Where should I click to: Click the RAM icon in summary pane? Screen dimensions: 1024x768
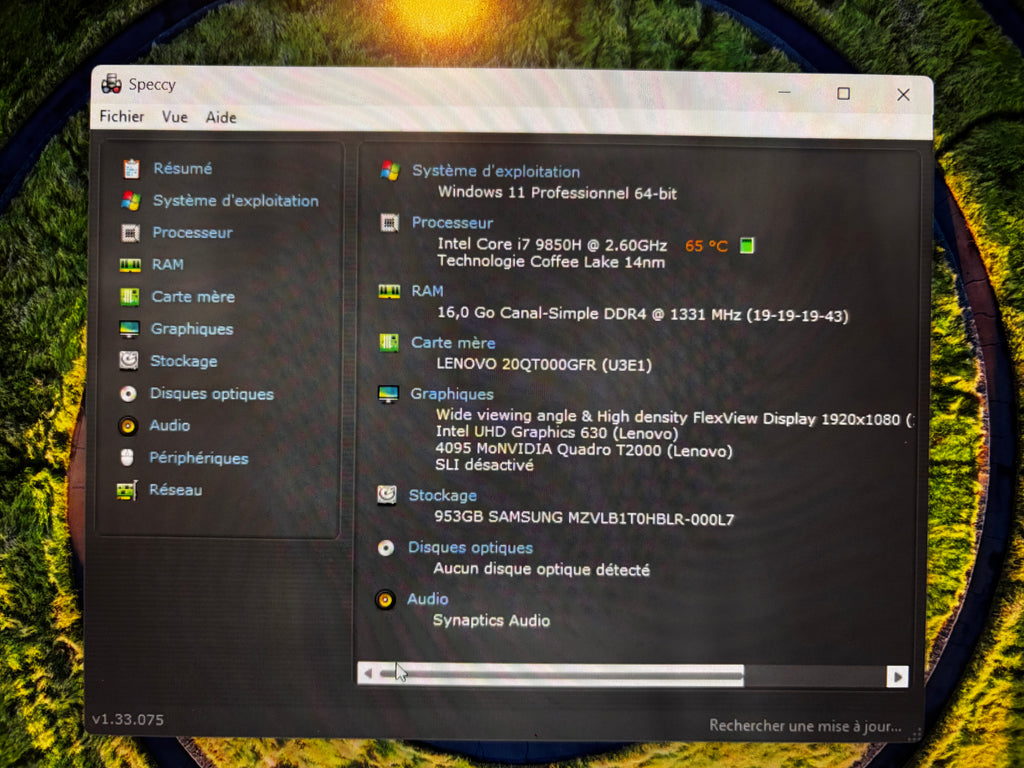pos(389,291)
